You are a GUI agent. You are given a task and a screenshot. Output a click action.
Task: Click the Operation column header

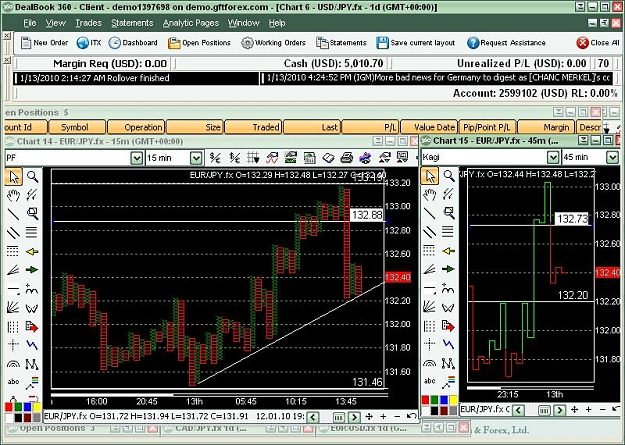pyautogui.click(x=136, y=127)
